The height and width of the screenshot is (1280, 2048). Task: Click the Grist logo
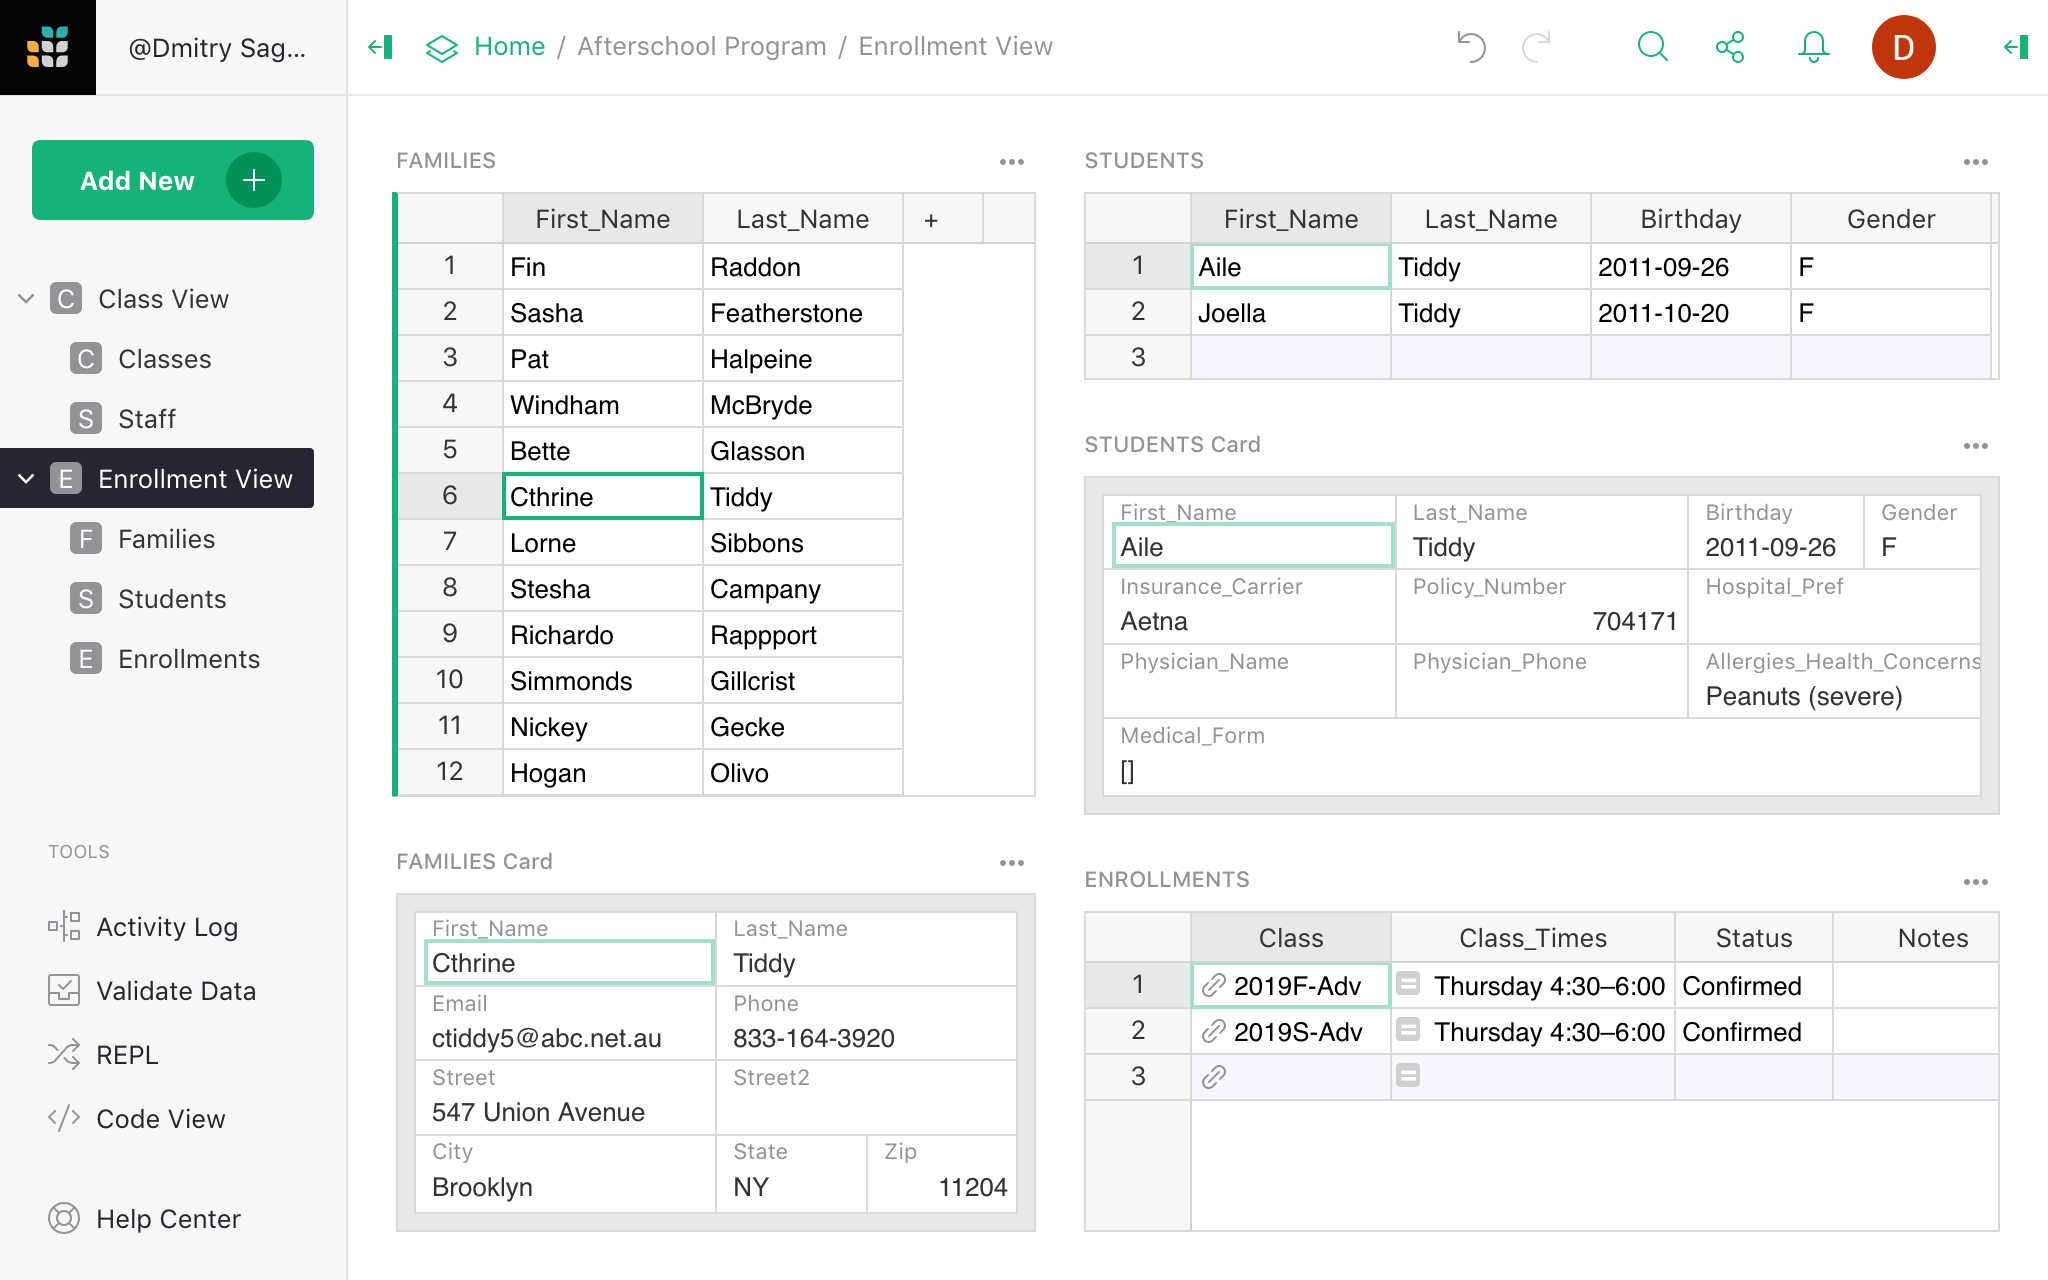(49, 46)
